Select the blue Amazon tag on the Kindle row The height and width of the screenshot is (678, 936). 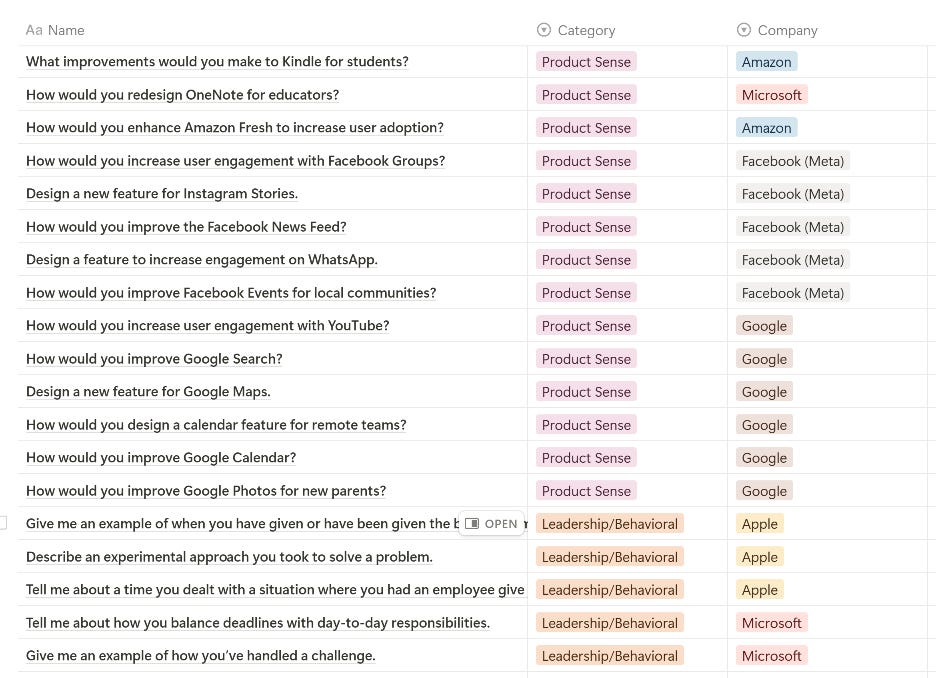click(x=766, y=61)
